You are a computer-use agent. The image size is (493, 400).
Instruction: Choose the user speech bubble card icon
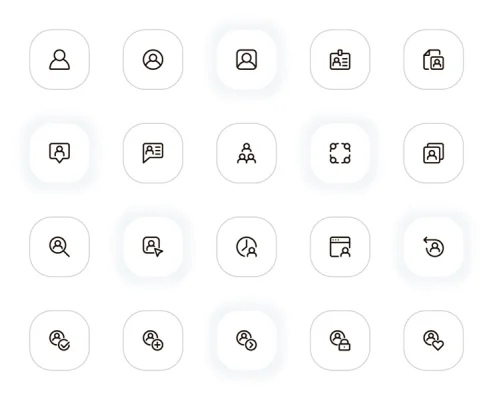click(x=153, y=153)
